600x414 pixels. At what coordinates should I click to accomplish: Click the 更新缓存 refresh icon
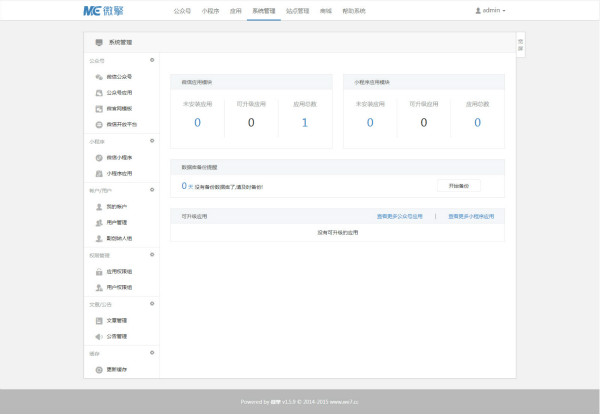point(98,369)
